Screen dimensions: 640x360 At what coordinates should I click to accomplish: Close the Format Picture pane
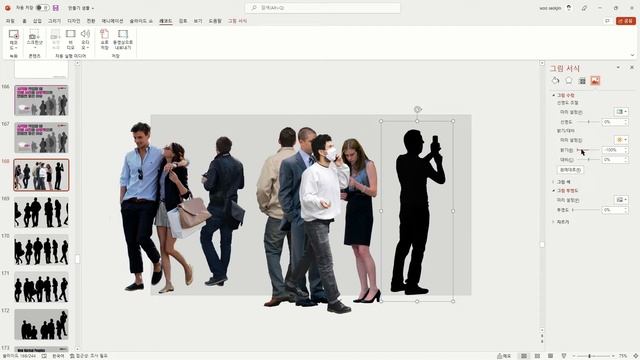(x=632, y=67)
